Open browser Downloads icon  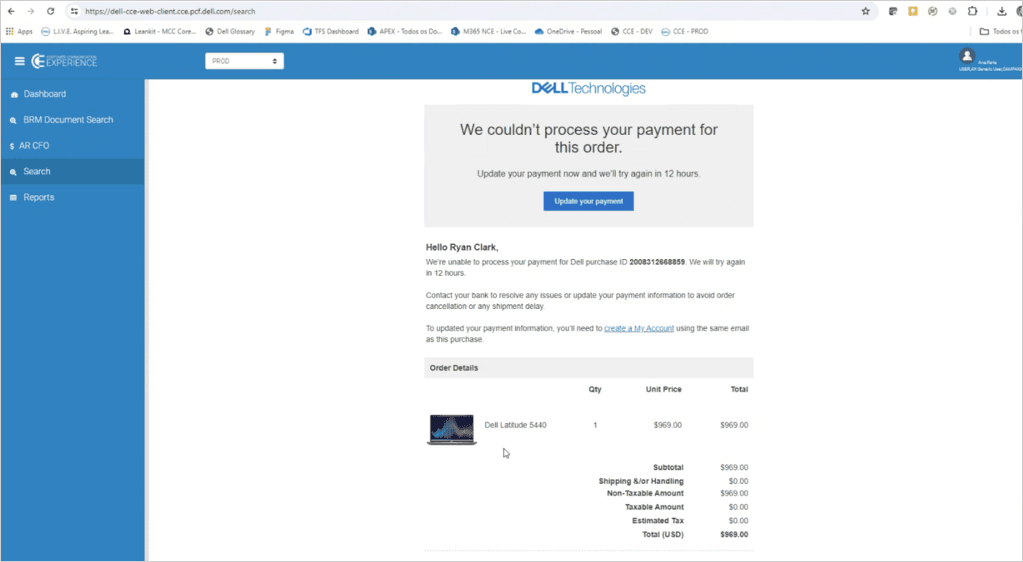(x=1001, y=11)
